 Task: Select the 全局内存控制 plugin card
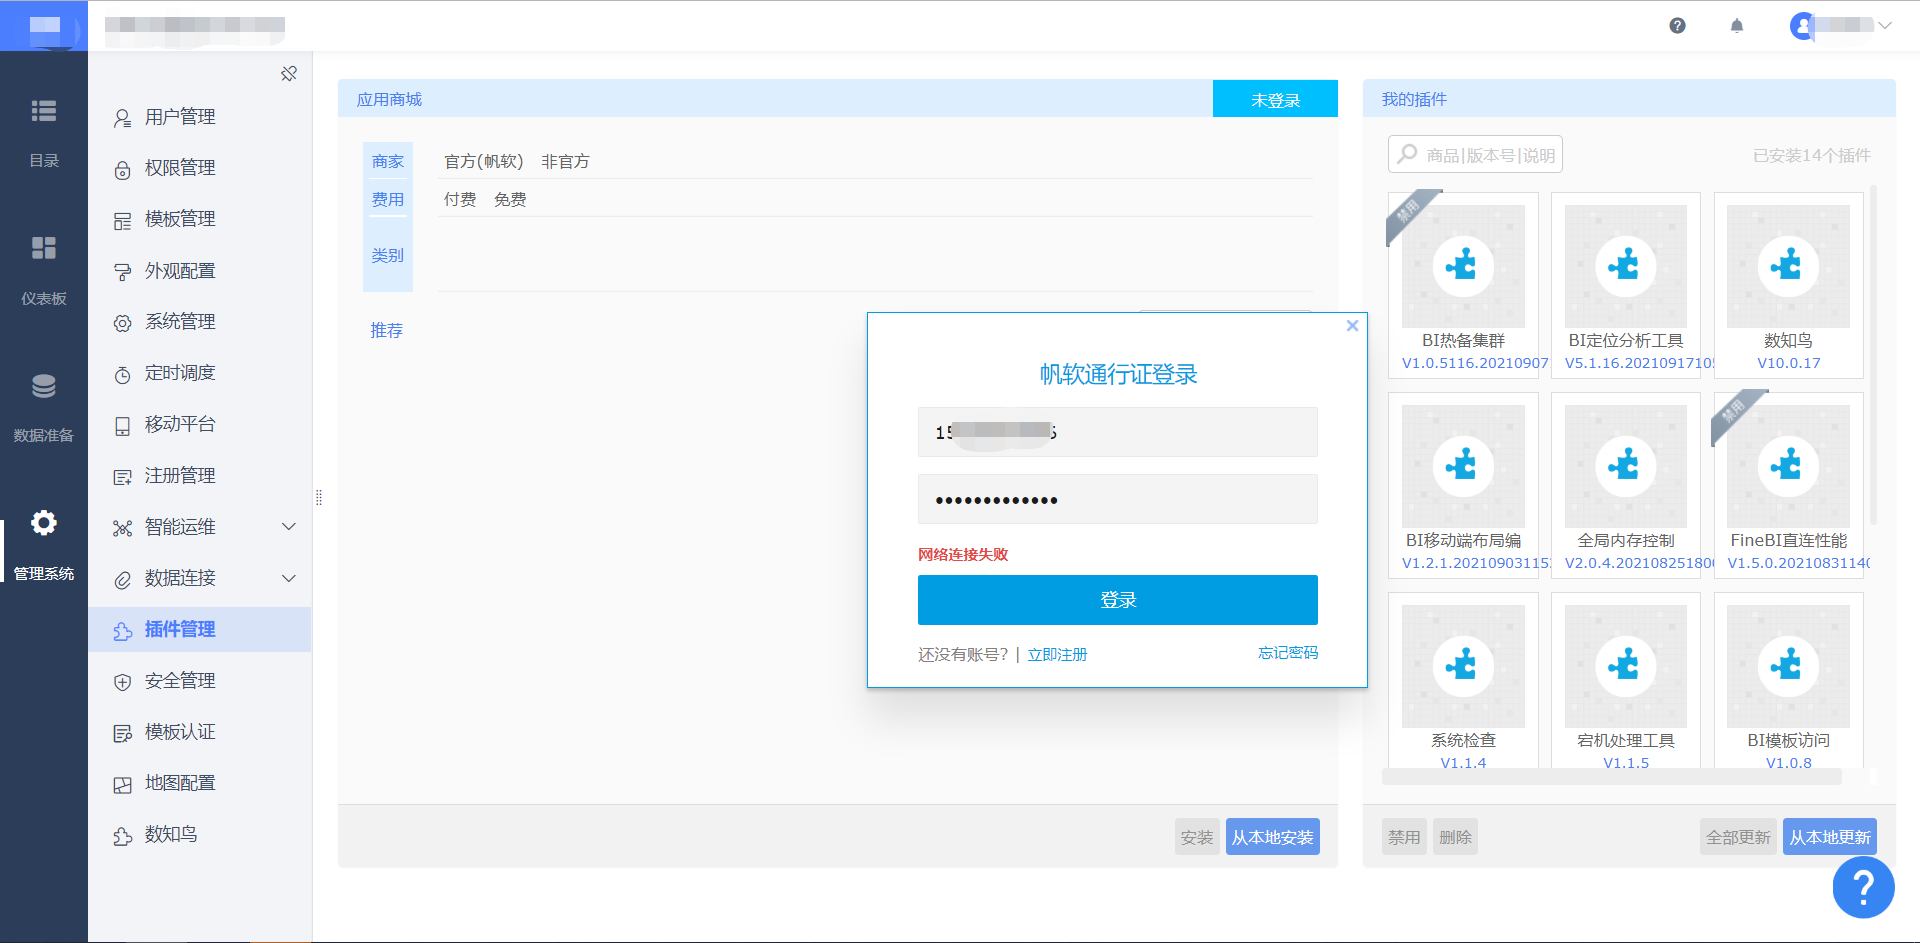pyautogui.click(x=1626, y=485)
